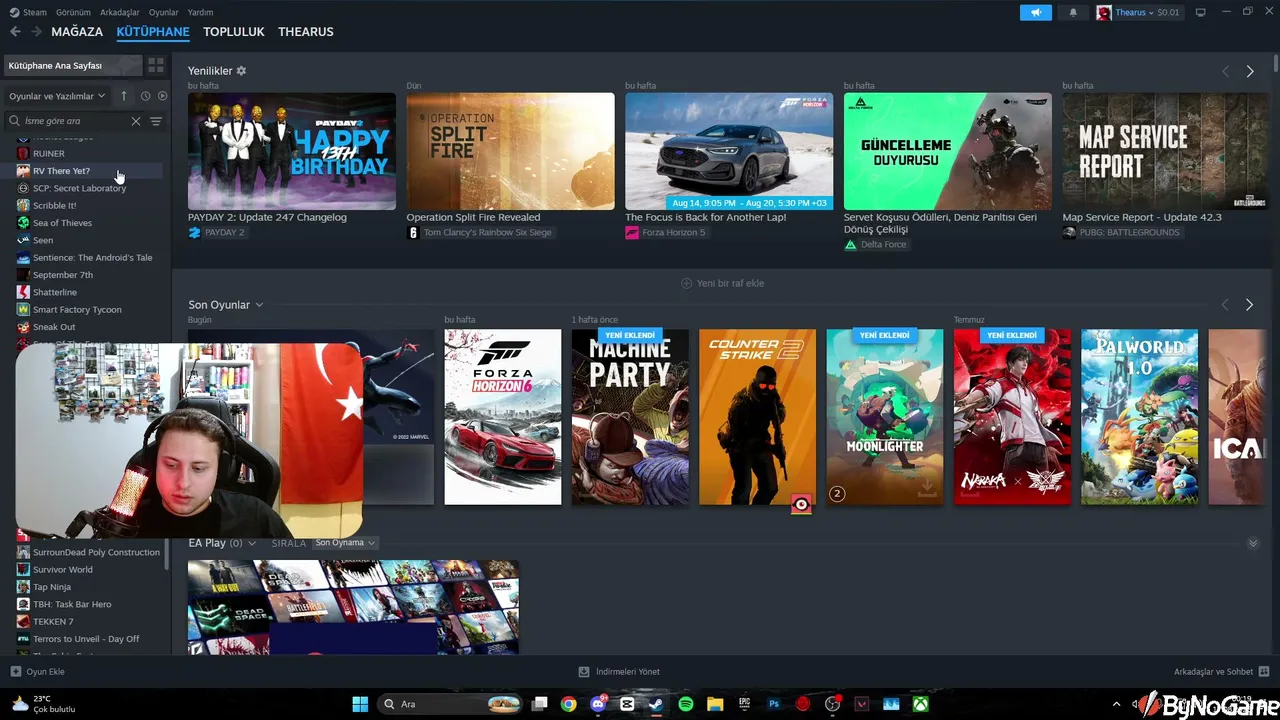Open The Focus is Back for Another Lap! link
This screenshot has height=720, width=1280.
coord(706,217)
